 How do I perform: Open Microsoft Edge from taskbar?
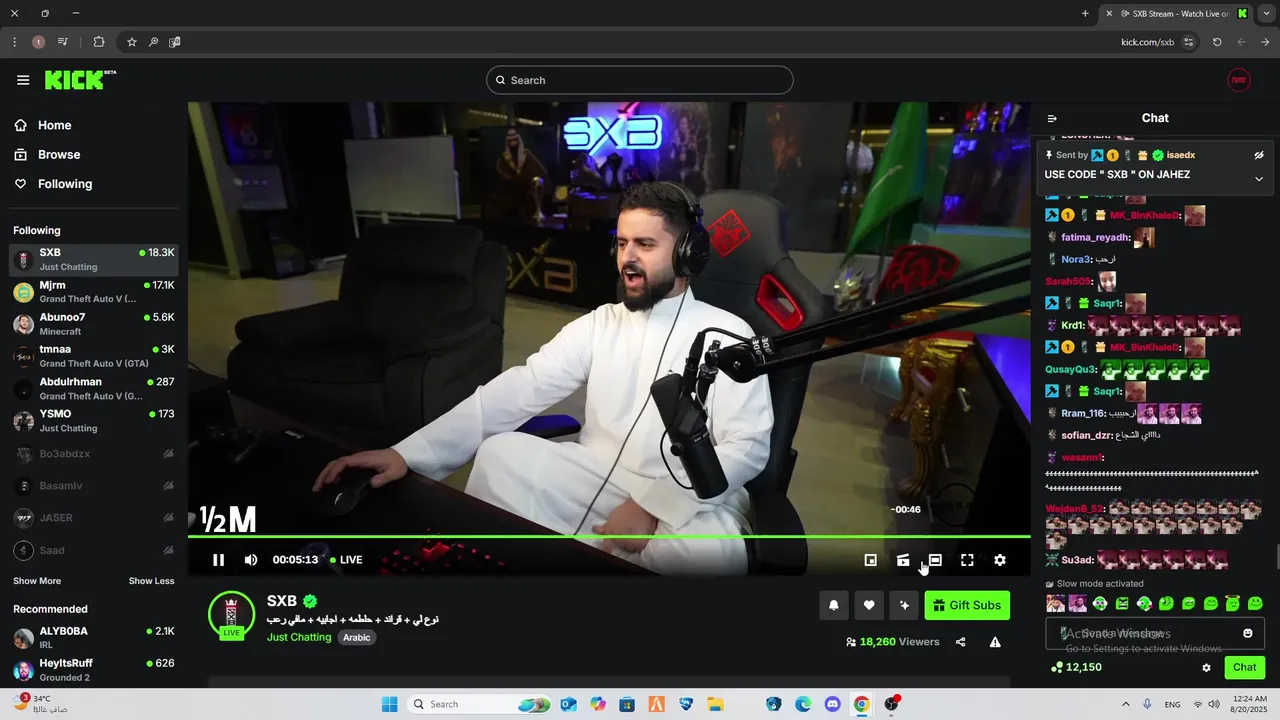coord(803,704)
